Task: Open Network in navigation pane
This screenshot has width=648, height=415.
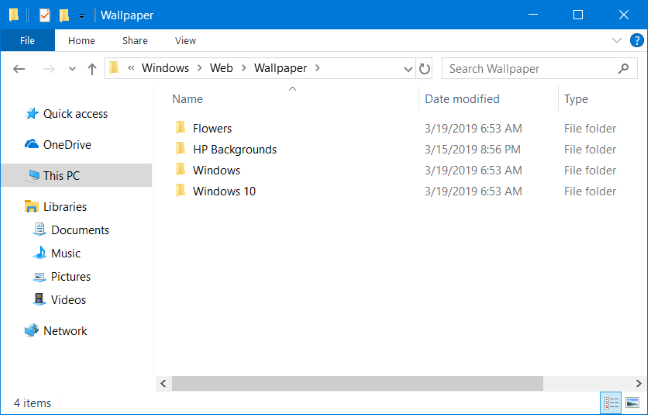Action: click(x=65, y=331)
